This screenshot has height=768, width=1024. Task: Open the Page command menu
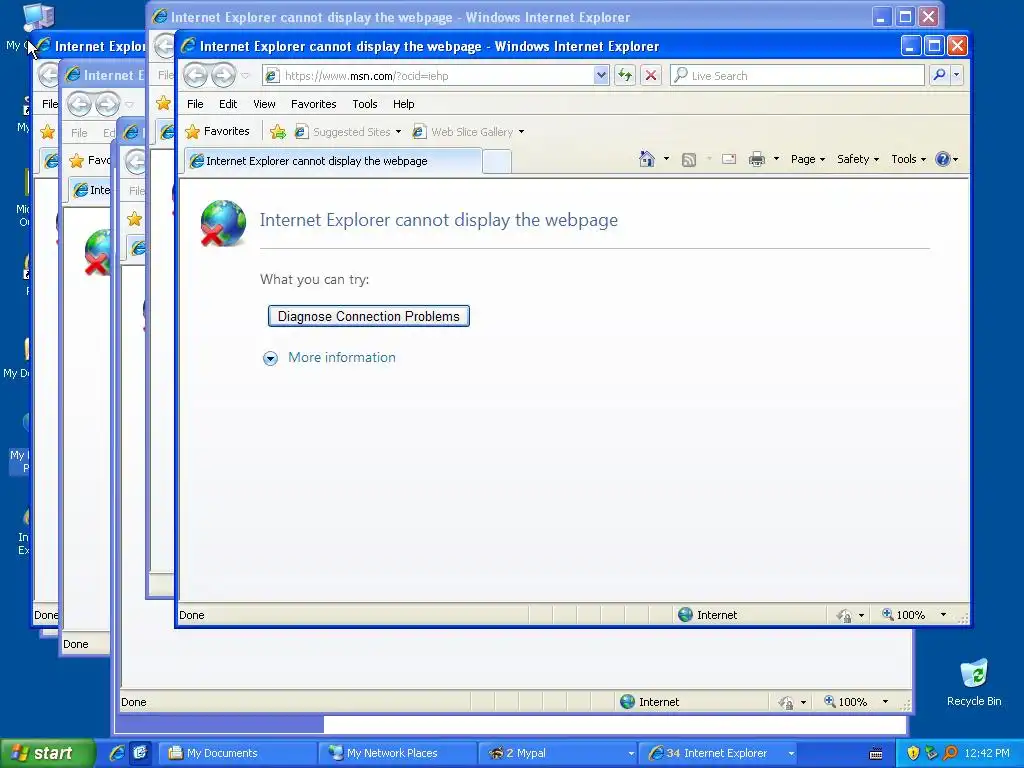808,159
